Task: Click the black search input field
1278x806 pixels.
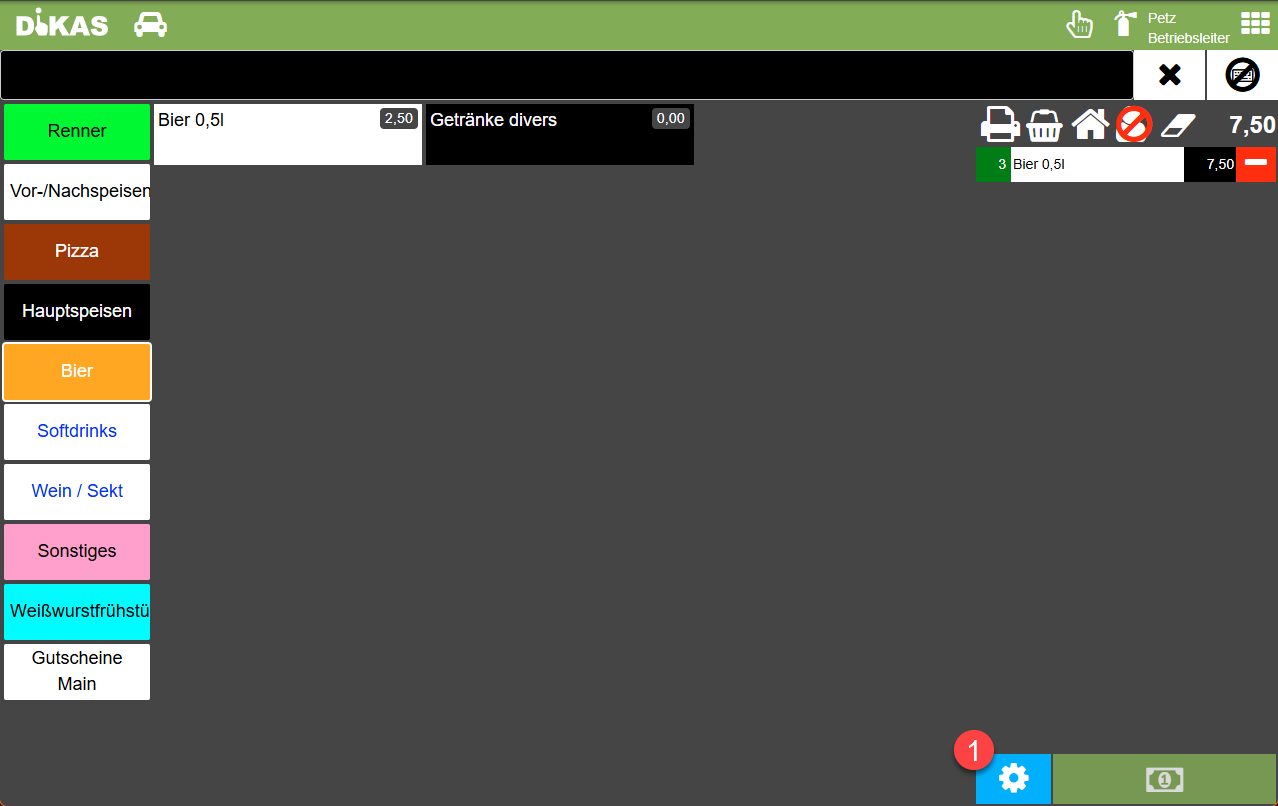Action: (x=566, y=75)
